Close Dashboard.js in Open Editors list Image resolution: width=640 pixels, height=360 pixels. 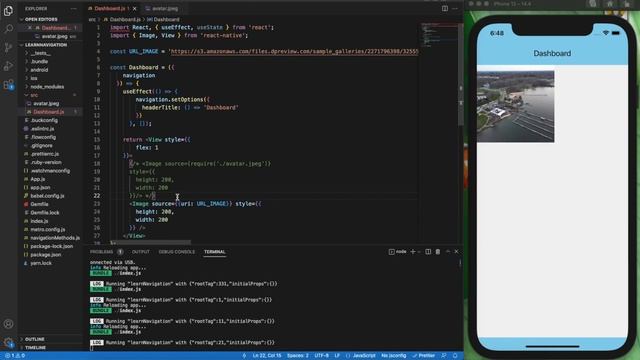(30, 28)
